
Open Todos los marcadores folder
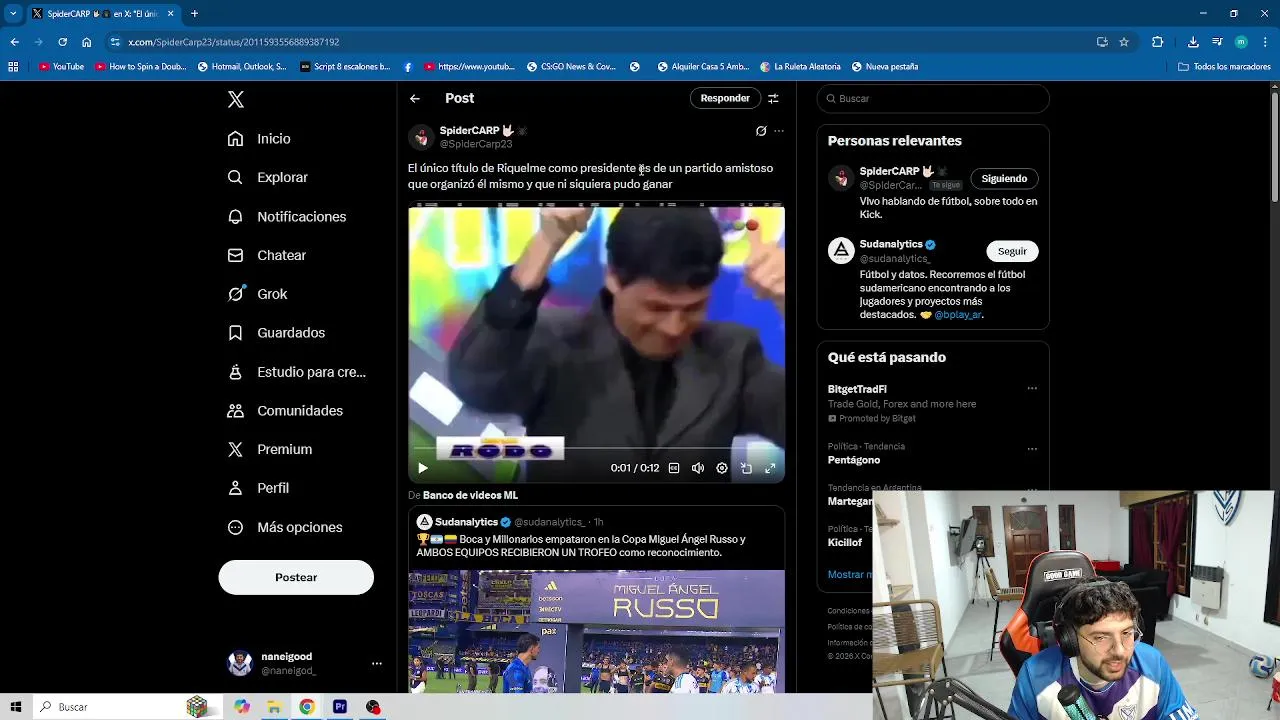point(1224,67)
